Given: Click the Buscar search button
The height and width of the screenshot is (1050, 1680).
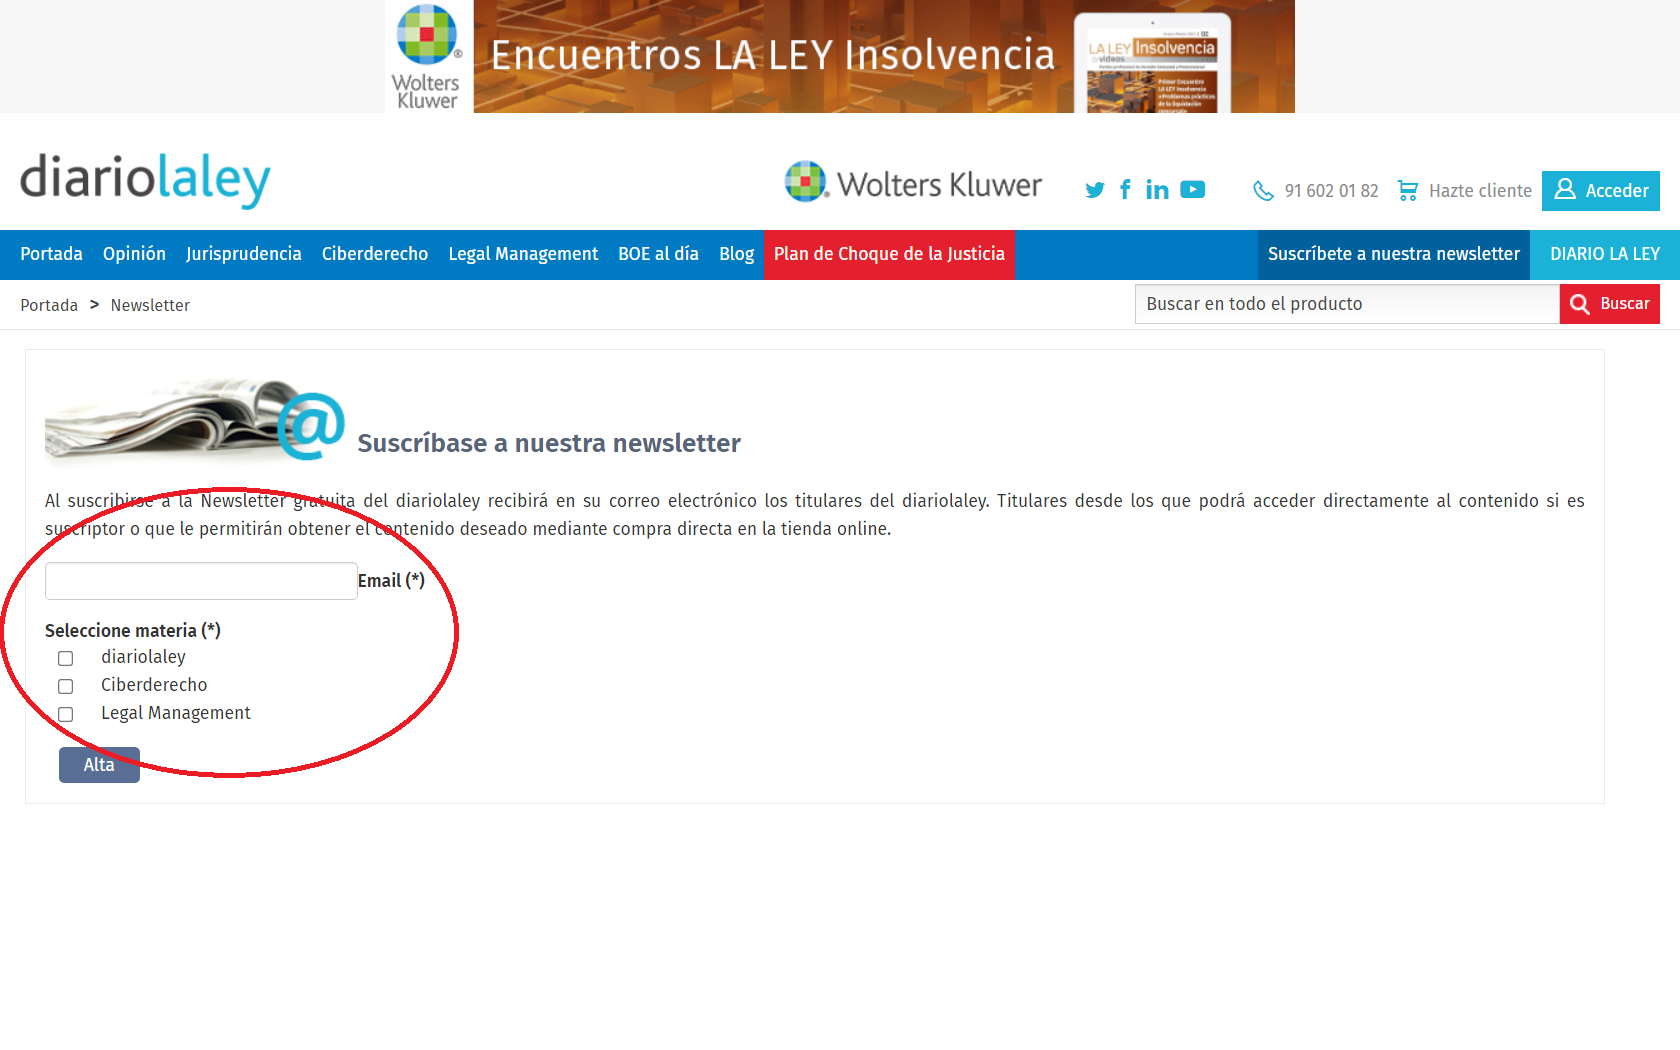Looking at the screenshot, I should tap(1610, 304).
